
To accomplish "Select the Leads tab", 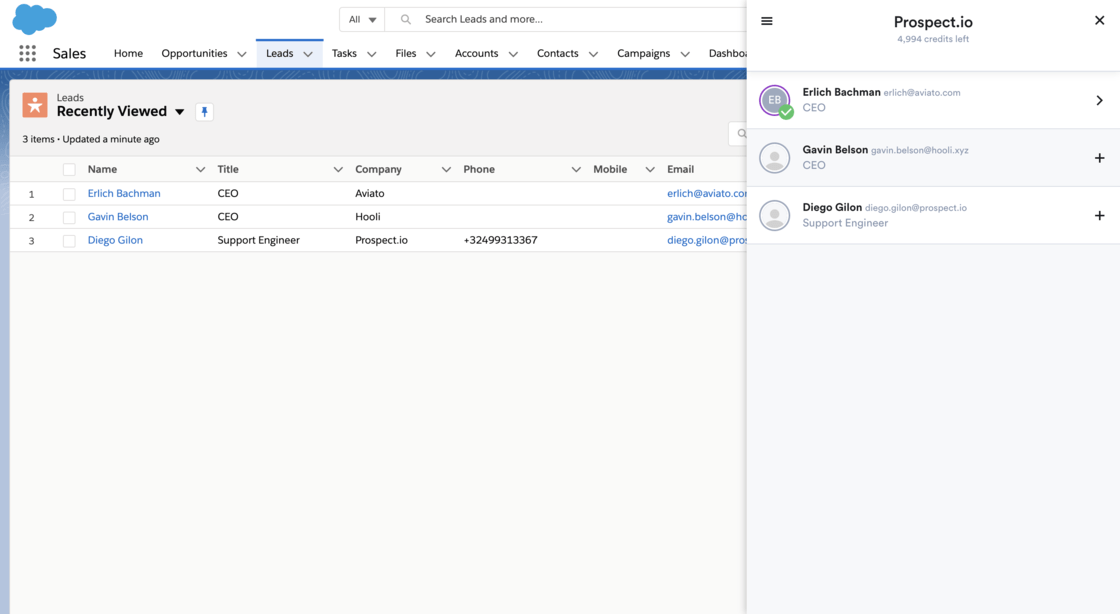I will pyautogui.click(x=279, y=54).
